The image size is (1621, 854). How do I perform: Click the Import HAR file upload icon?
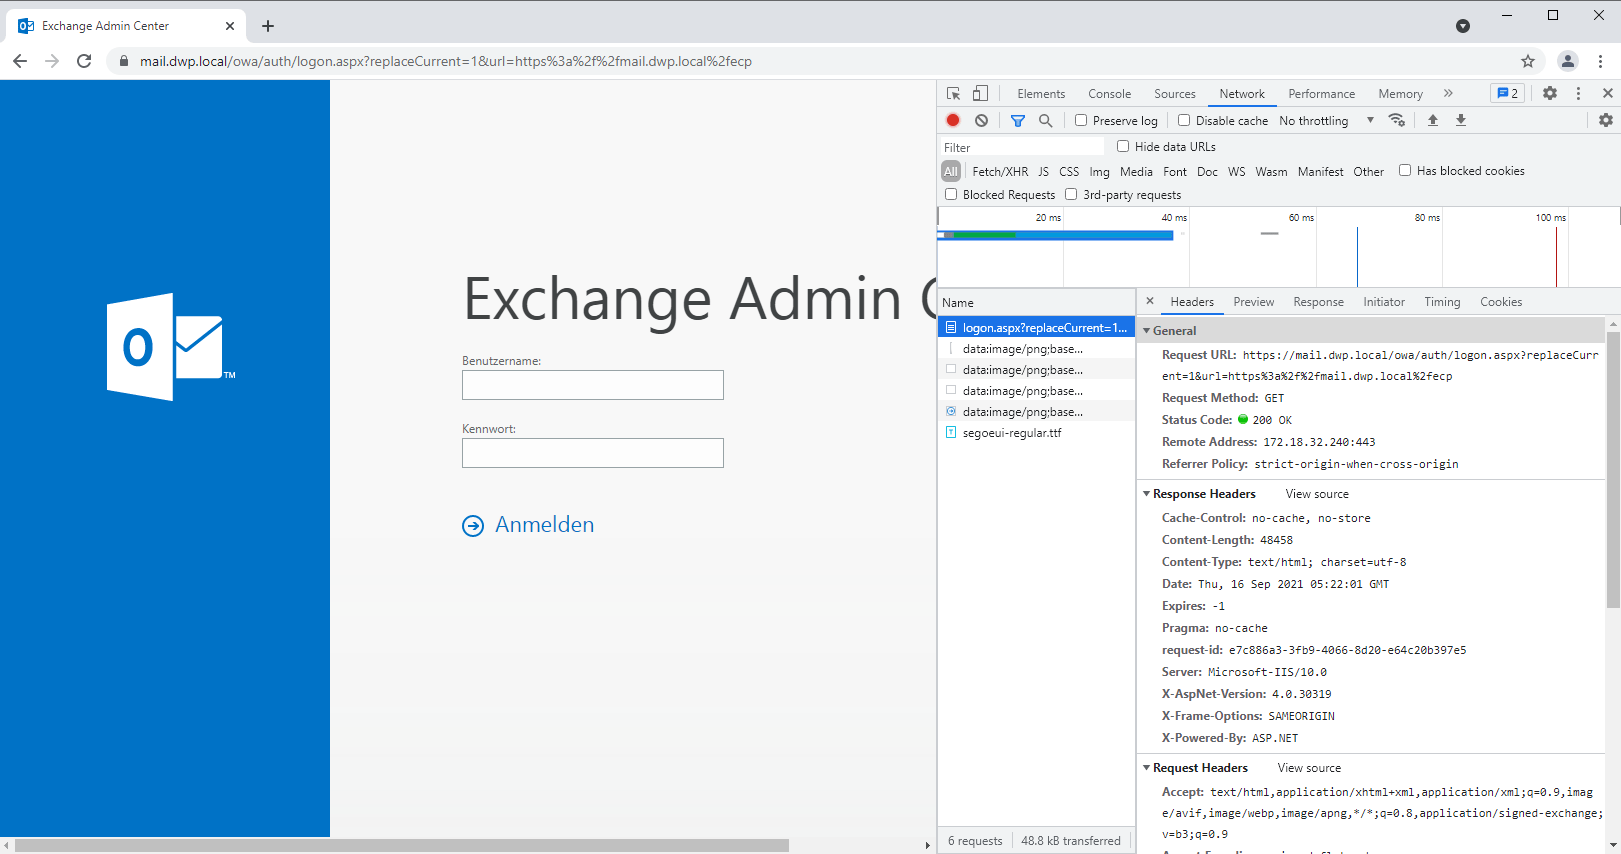pos(1432,120)
